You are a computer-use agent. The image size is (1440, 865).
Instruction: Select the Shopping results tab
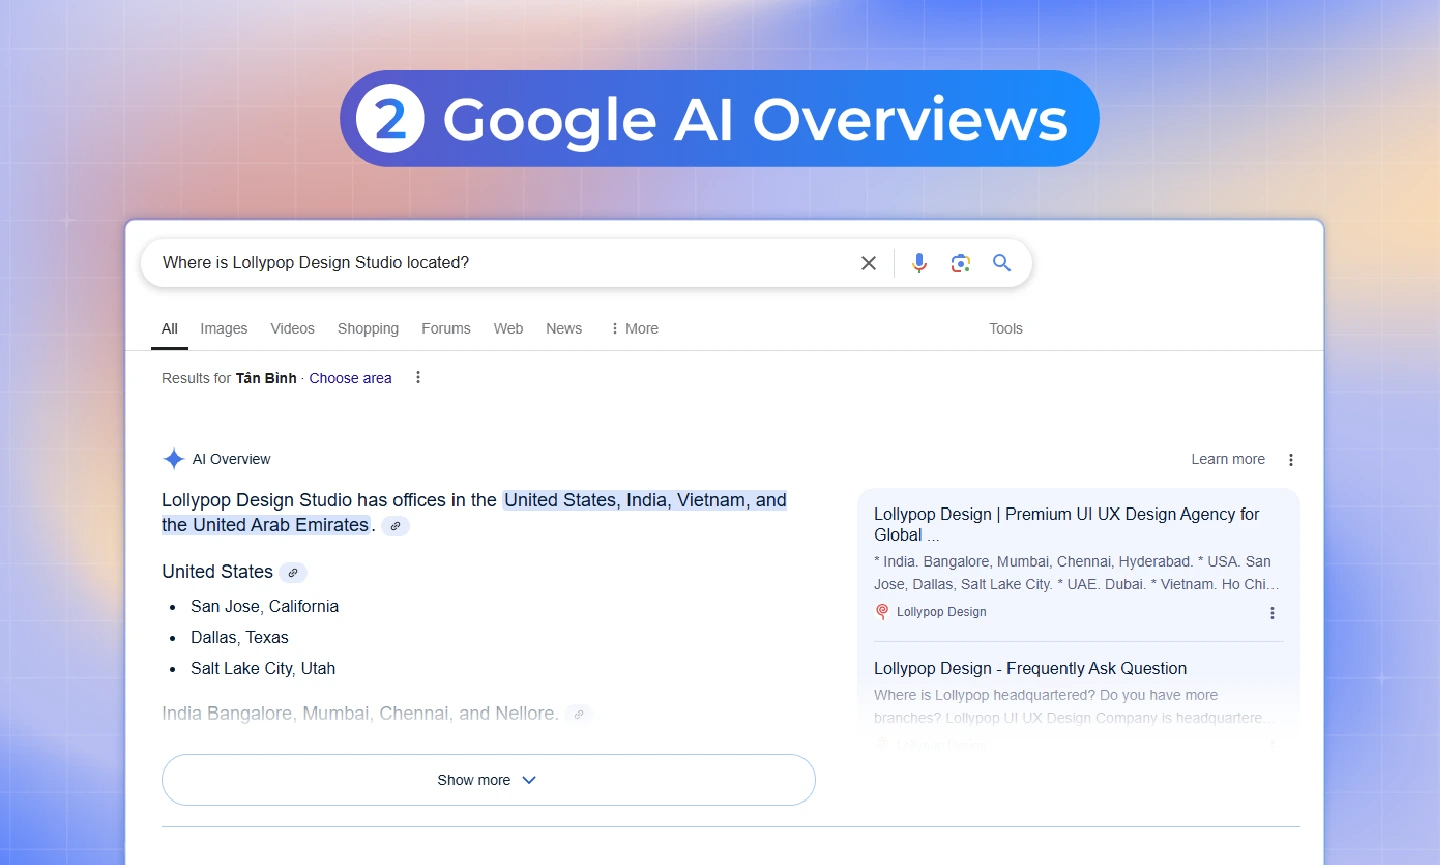(368, 329)
